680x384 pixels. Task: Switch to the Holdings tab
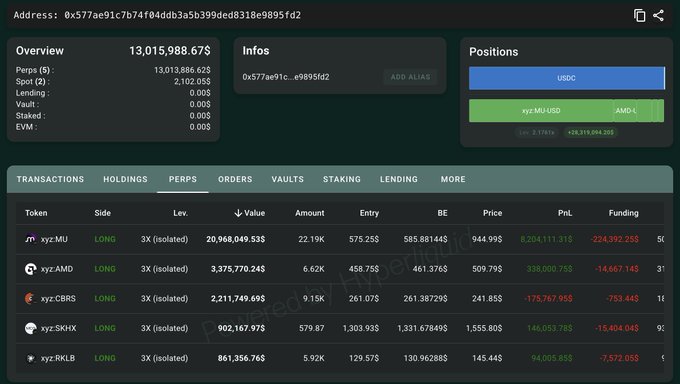point(125,179)
